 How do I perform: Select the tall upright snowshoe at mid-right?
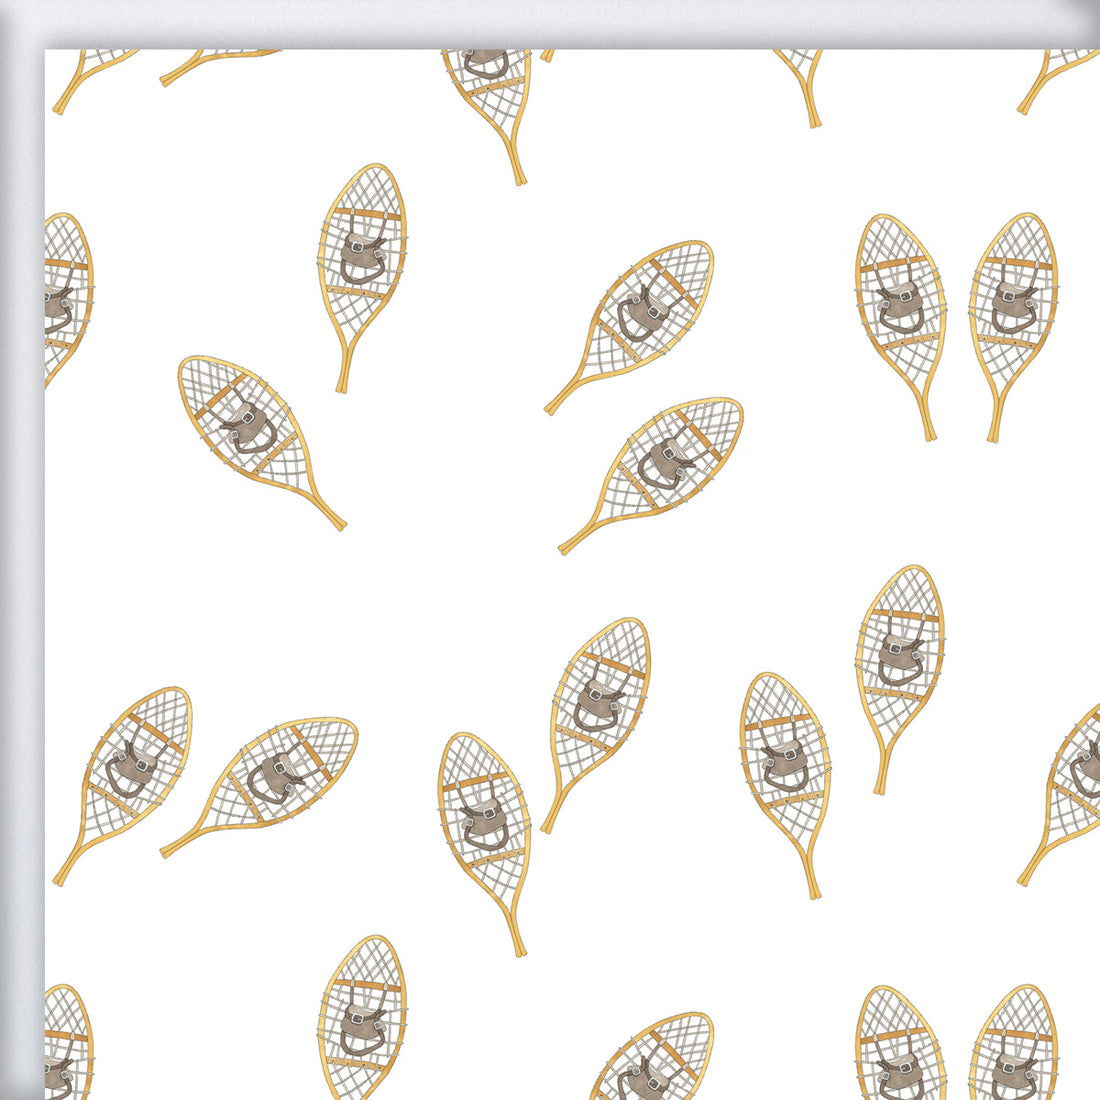click(x=900, y=660)
